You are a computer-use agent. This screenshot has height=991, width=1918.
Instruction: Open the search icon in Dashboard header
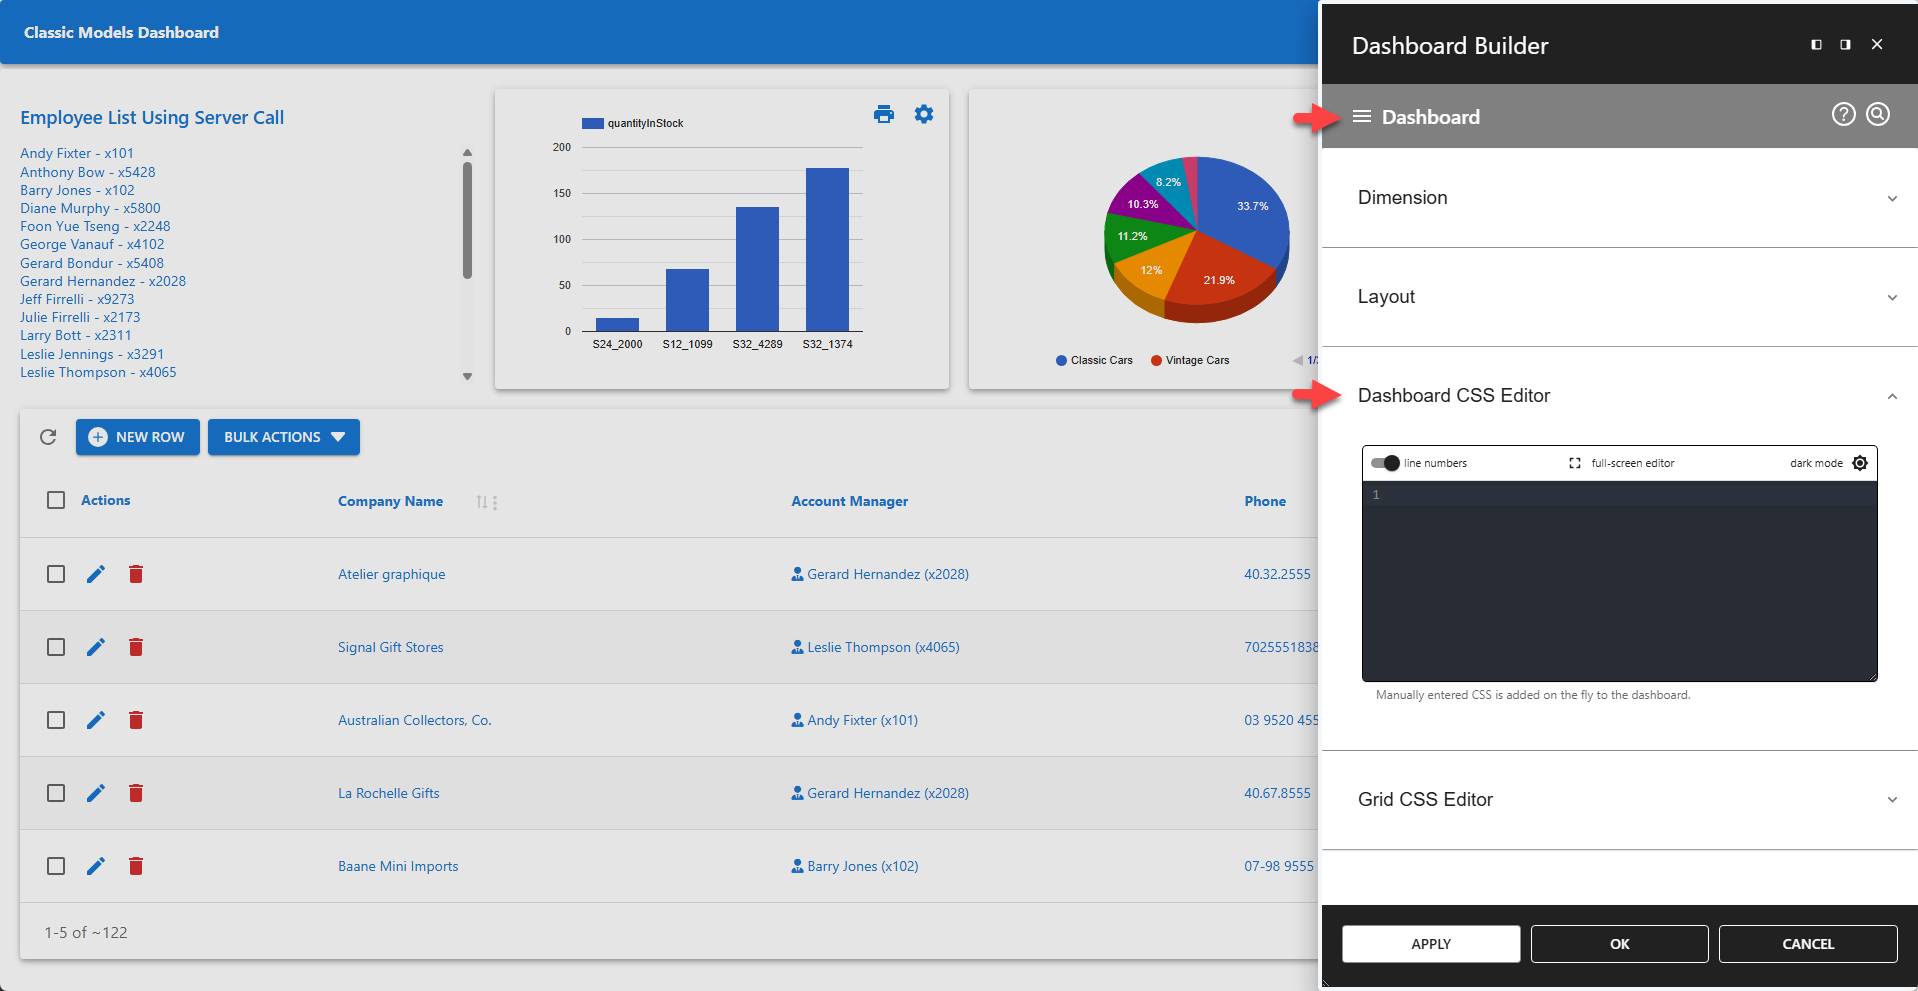(1877, 114)
